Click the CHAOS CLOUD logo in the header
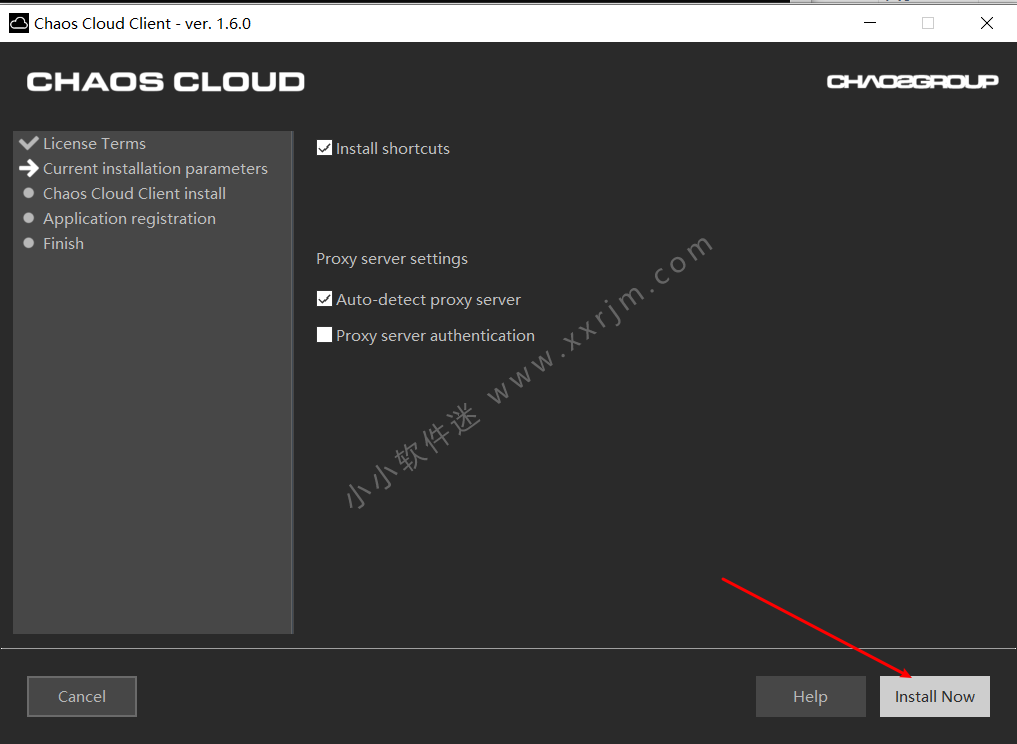Image resolution: width=1017 pixels, height=744 pixels. pyautogui.click(x=165, y=82)
